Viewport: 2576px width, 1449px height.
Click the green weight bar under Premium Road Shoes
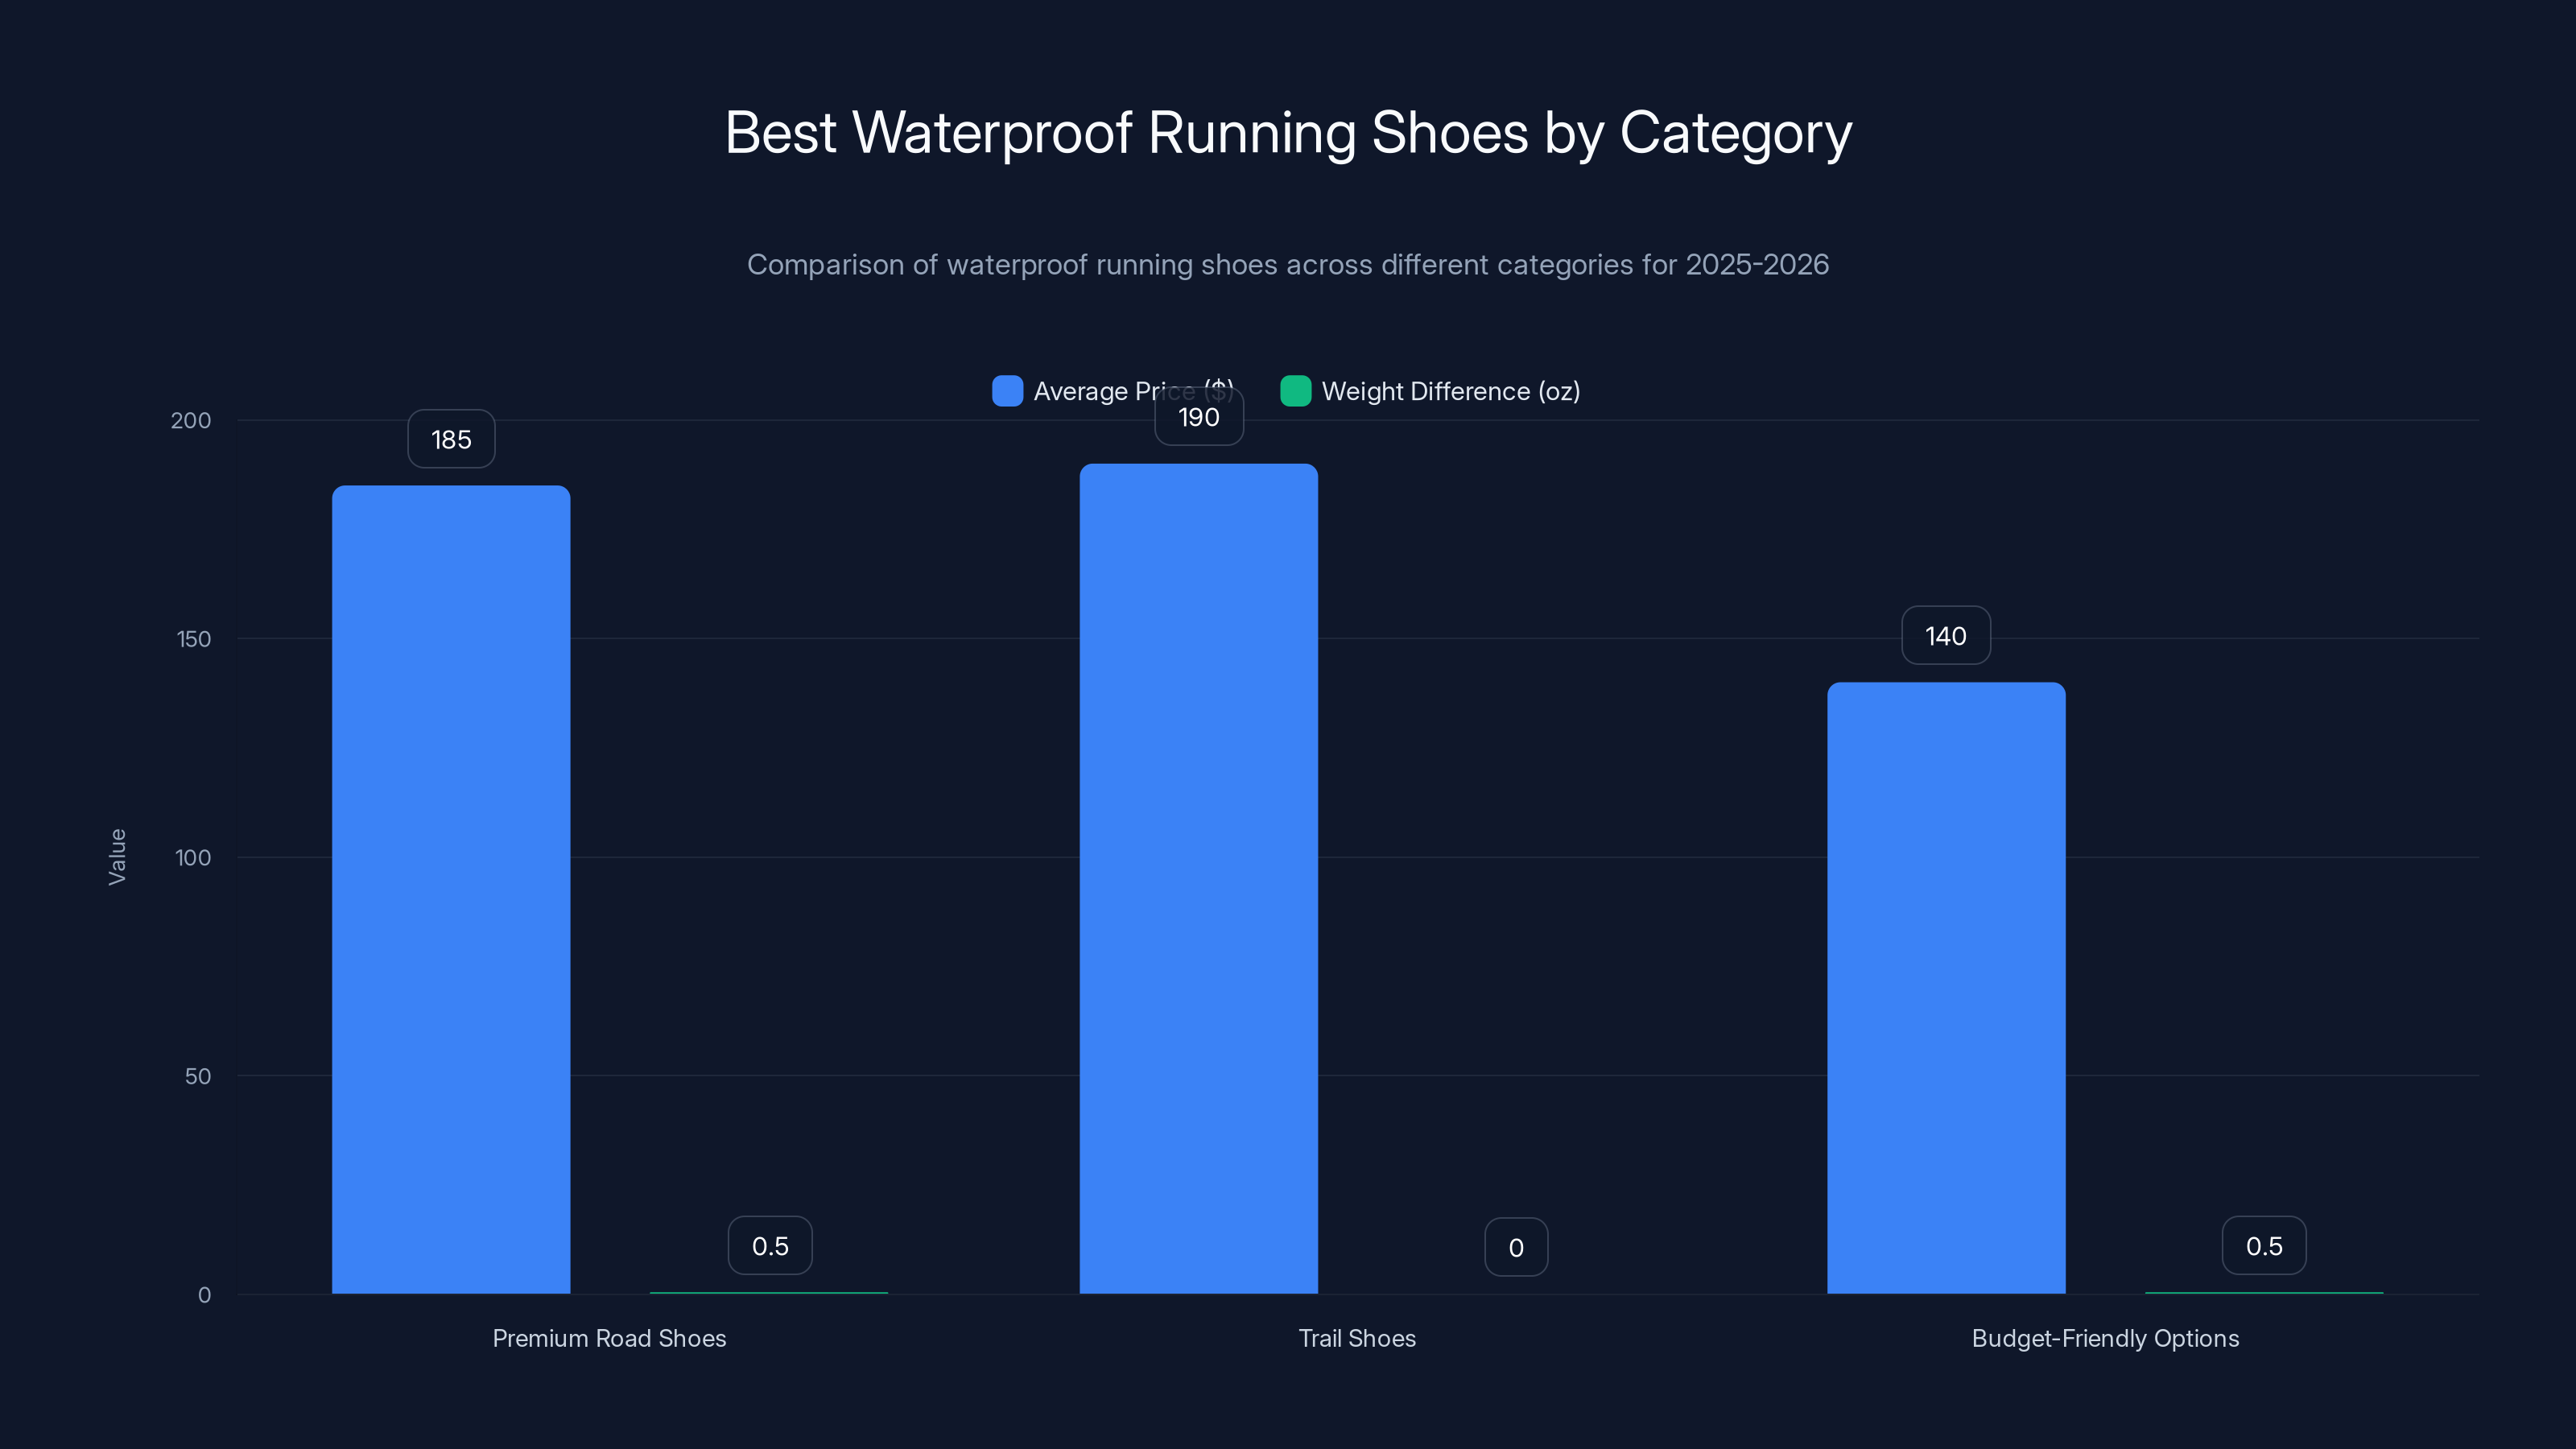769,1291
